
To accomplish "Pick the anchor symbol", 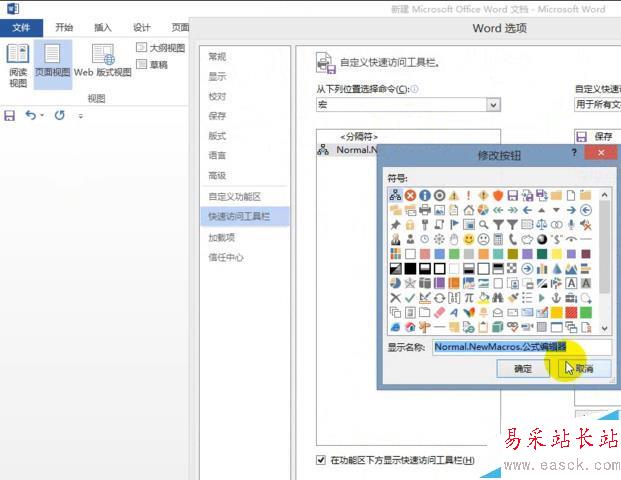I will pos(556,297).
